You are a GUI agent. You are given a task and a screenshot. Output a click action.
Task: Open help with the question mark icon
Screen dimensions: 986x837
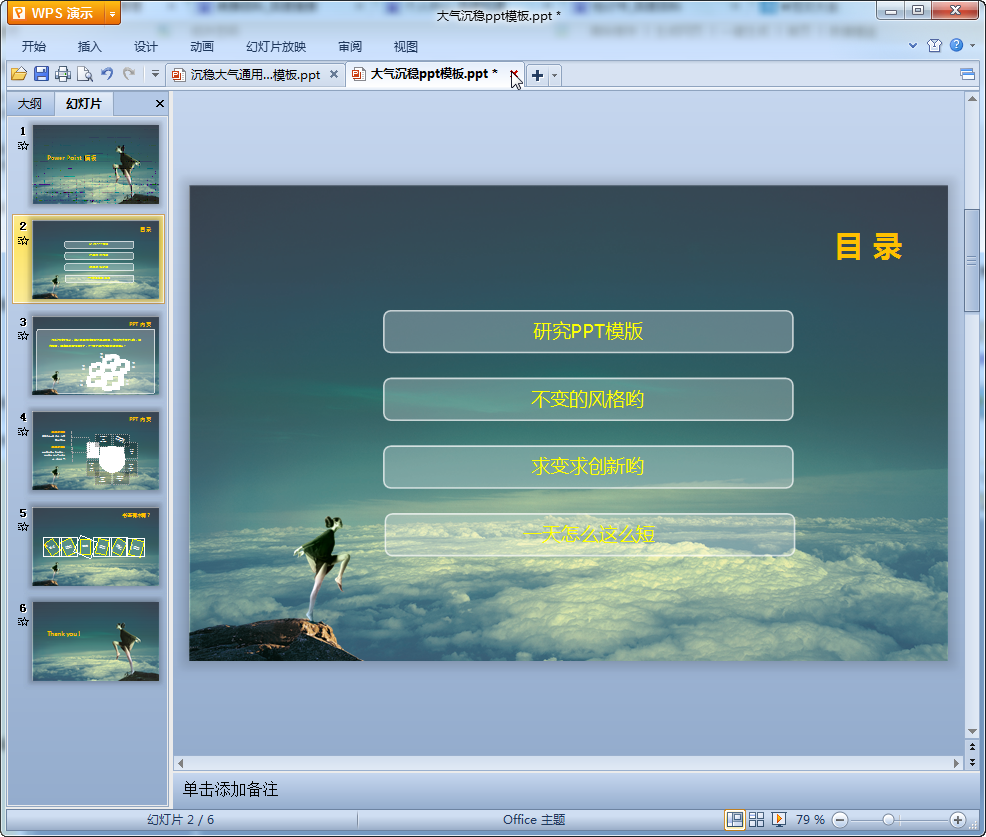click(956, 45)
